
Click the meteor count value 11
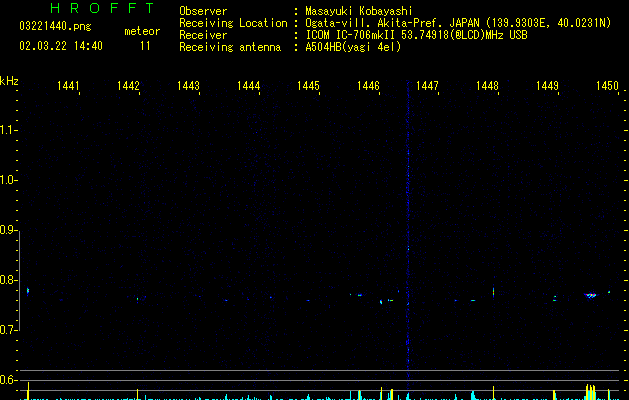pos(145,46)
